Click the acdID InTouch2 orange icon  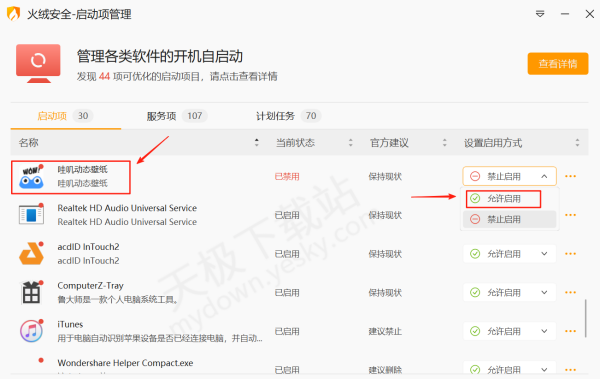(x=31, y=253)
